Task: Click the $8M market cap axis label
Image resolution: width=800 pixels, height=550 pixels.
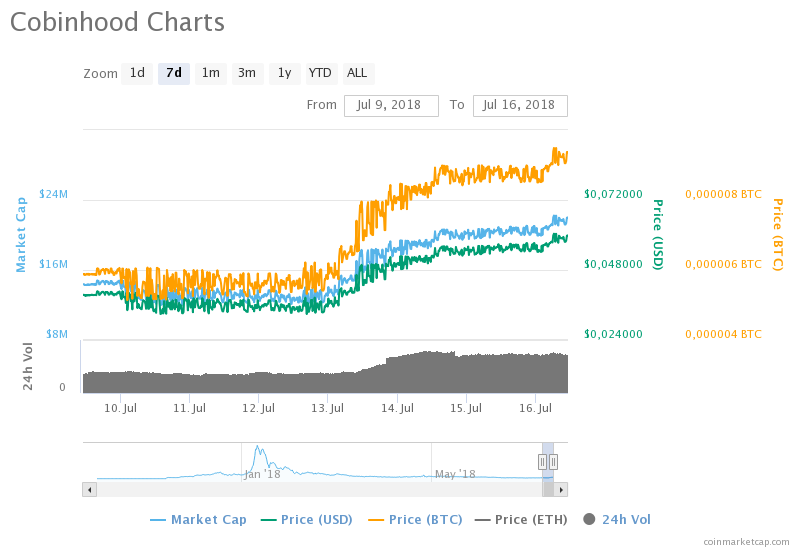Action: pos(57,334)
